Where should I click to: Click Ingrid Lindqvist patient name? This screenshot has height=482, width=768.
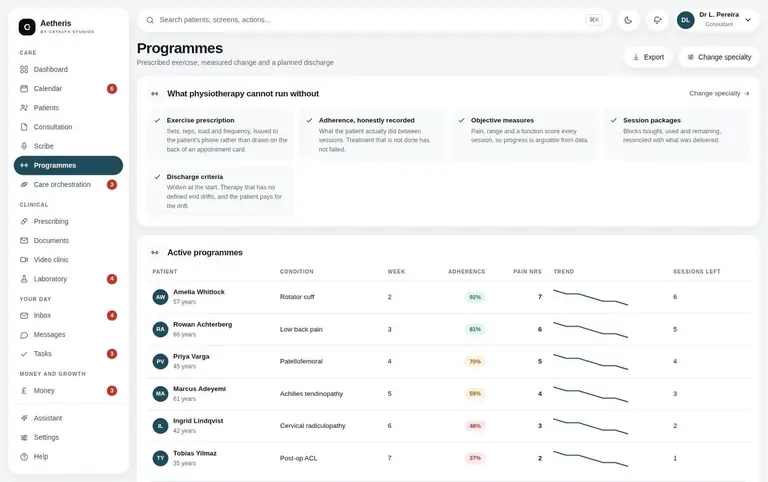click(x=198, y=421)
